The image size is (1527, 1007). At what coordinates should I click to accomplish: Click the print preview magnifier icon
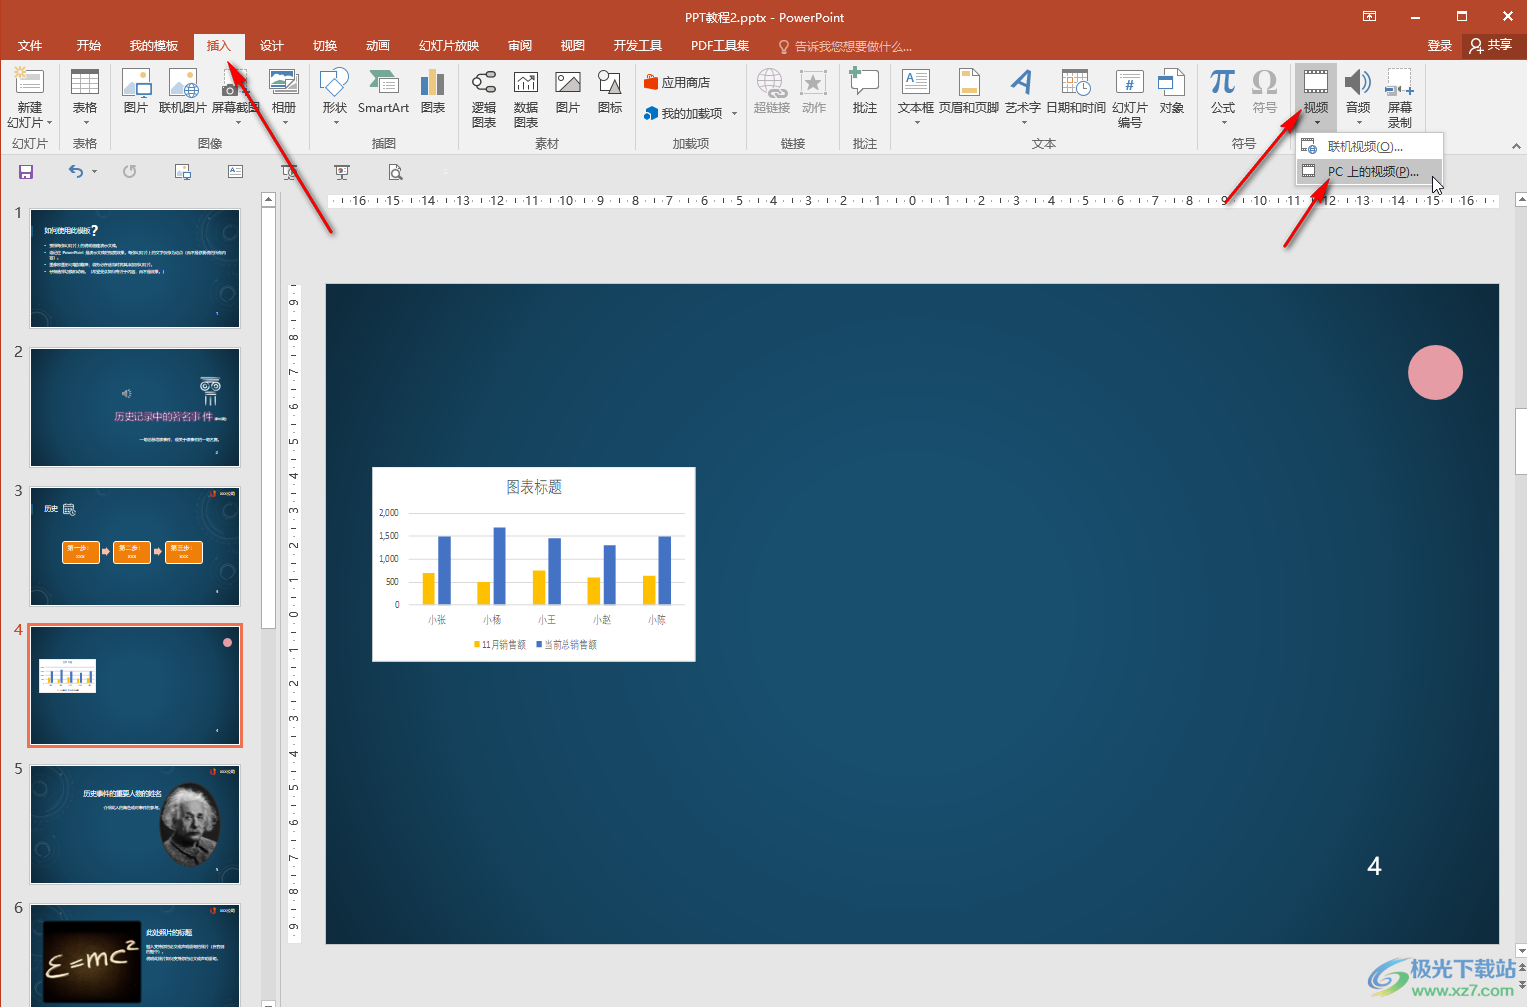pos(395,172)
